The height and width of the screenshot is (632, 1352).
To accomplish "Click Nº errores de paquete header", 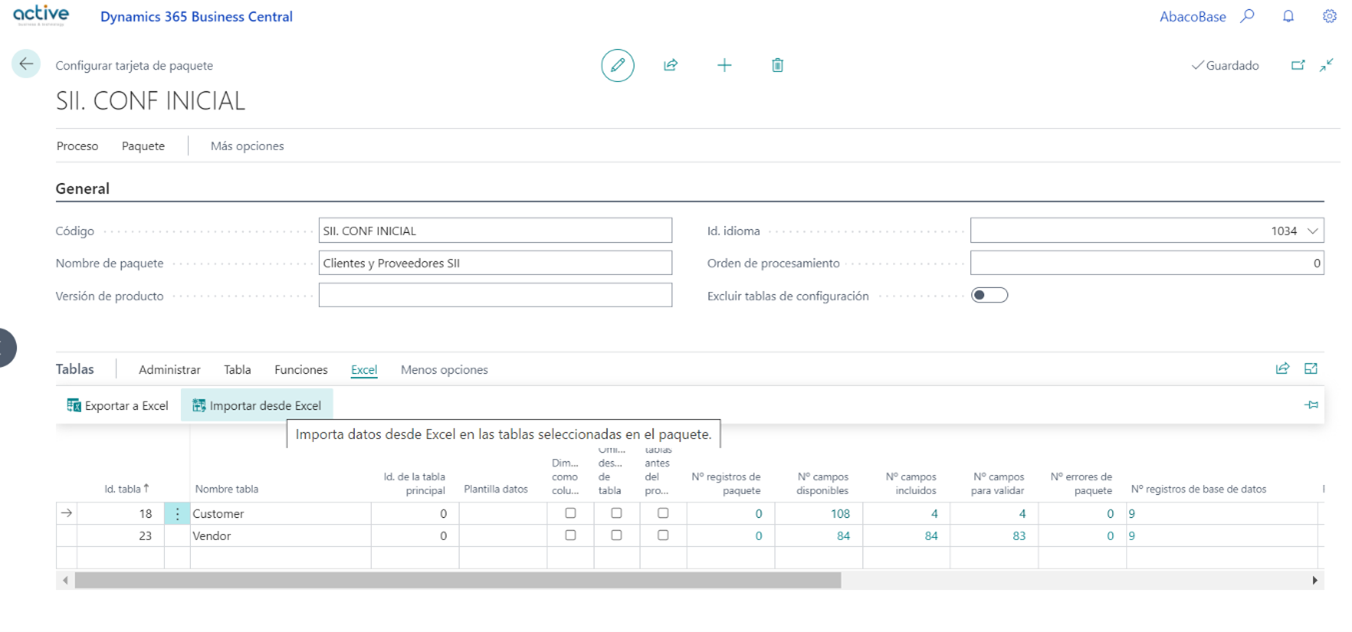I will pyautogui.click(x=1081, y=484).
